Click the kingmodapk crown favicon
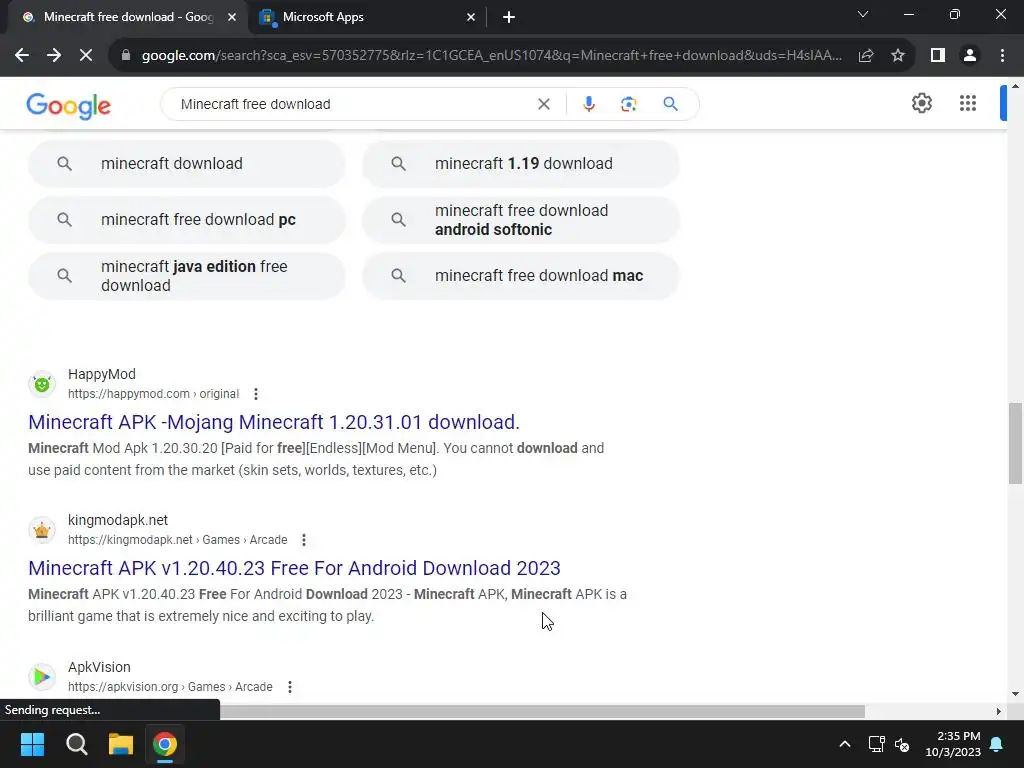Screen dimensions: 1024x768 coord(42,530)
